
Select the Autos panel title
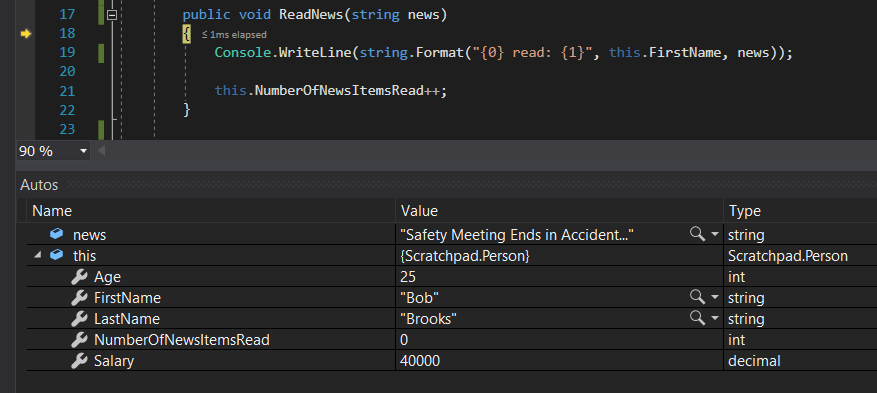(x=39, y=185)
